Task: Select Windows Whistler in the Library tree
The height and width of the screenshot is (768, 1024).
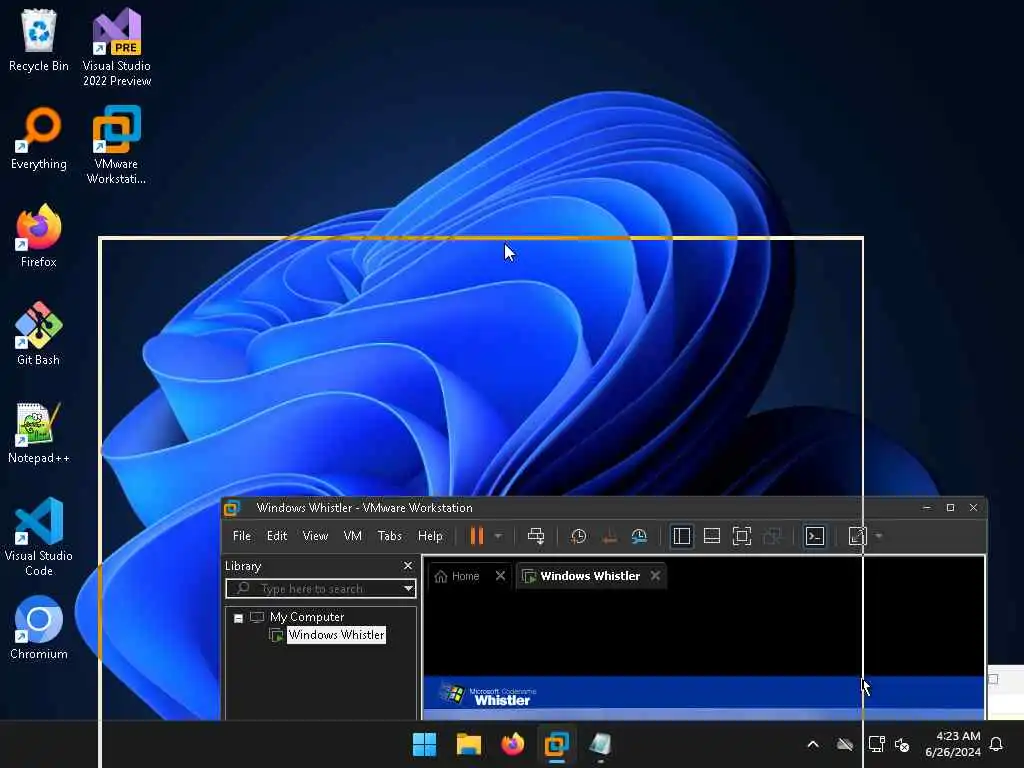Action: pyautogui.click(x=336, y=635)
